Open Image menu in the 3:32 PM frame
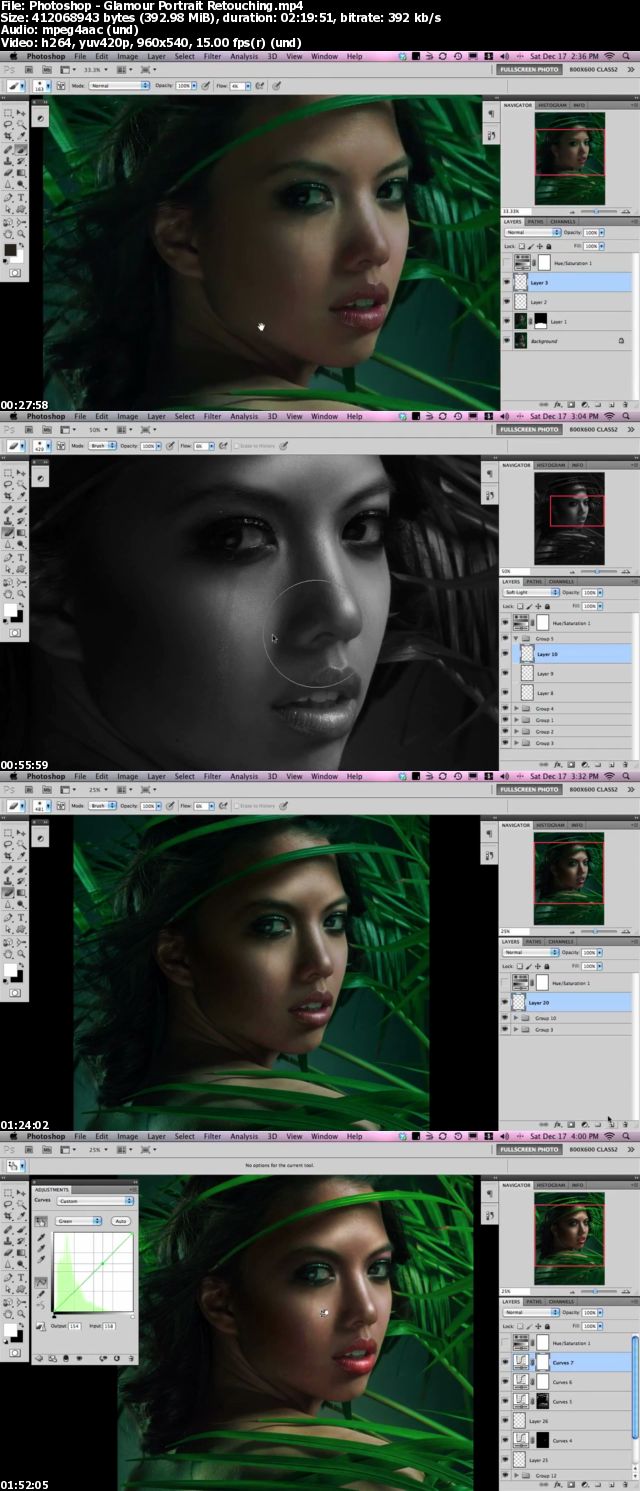The image size is (640, 1491). pos(127,776)
